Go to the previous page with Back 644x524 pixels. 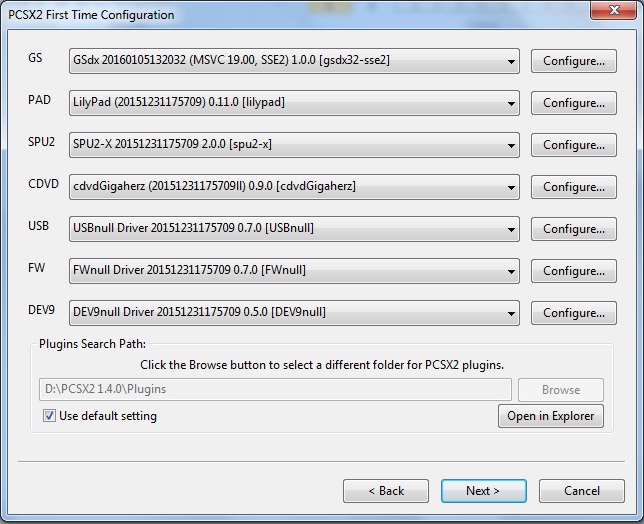(386, 491)
